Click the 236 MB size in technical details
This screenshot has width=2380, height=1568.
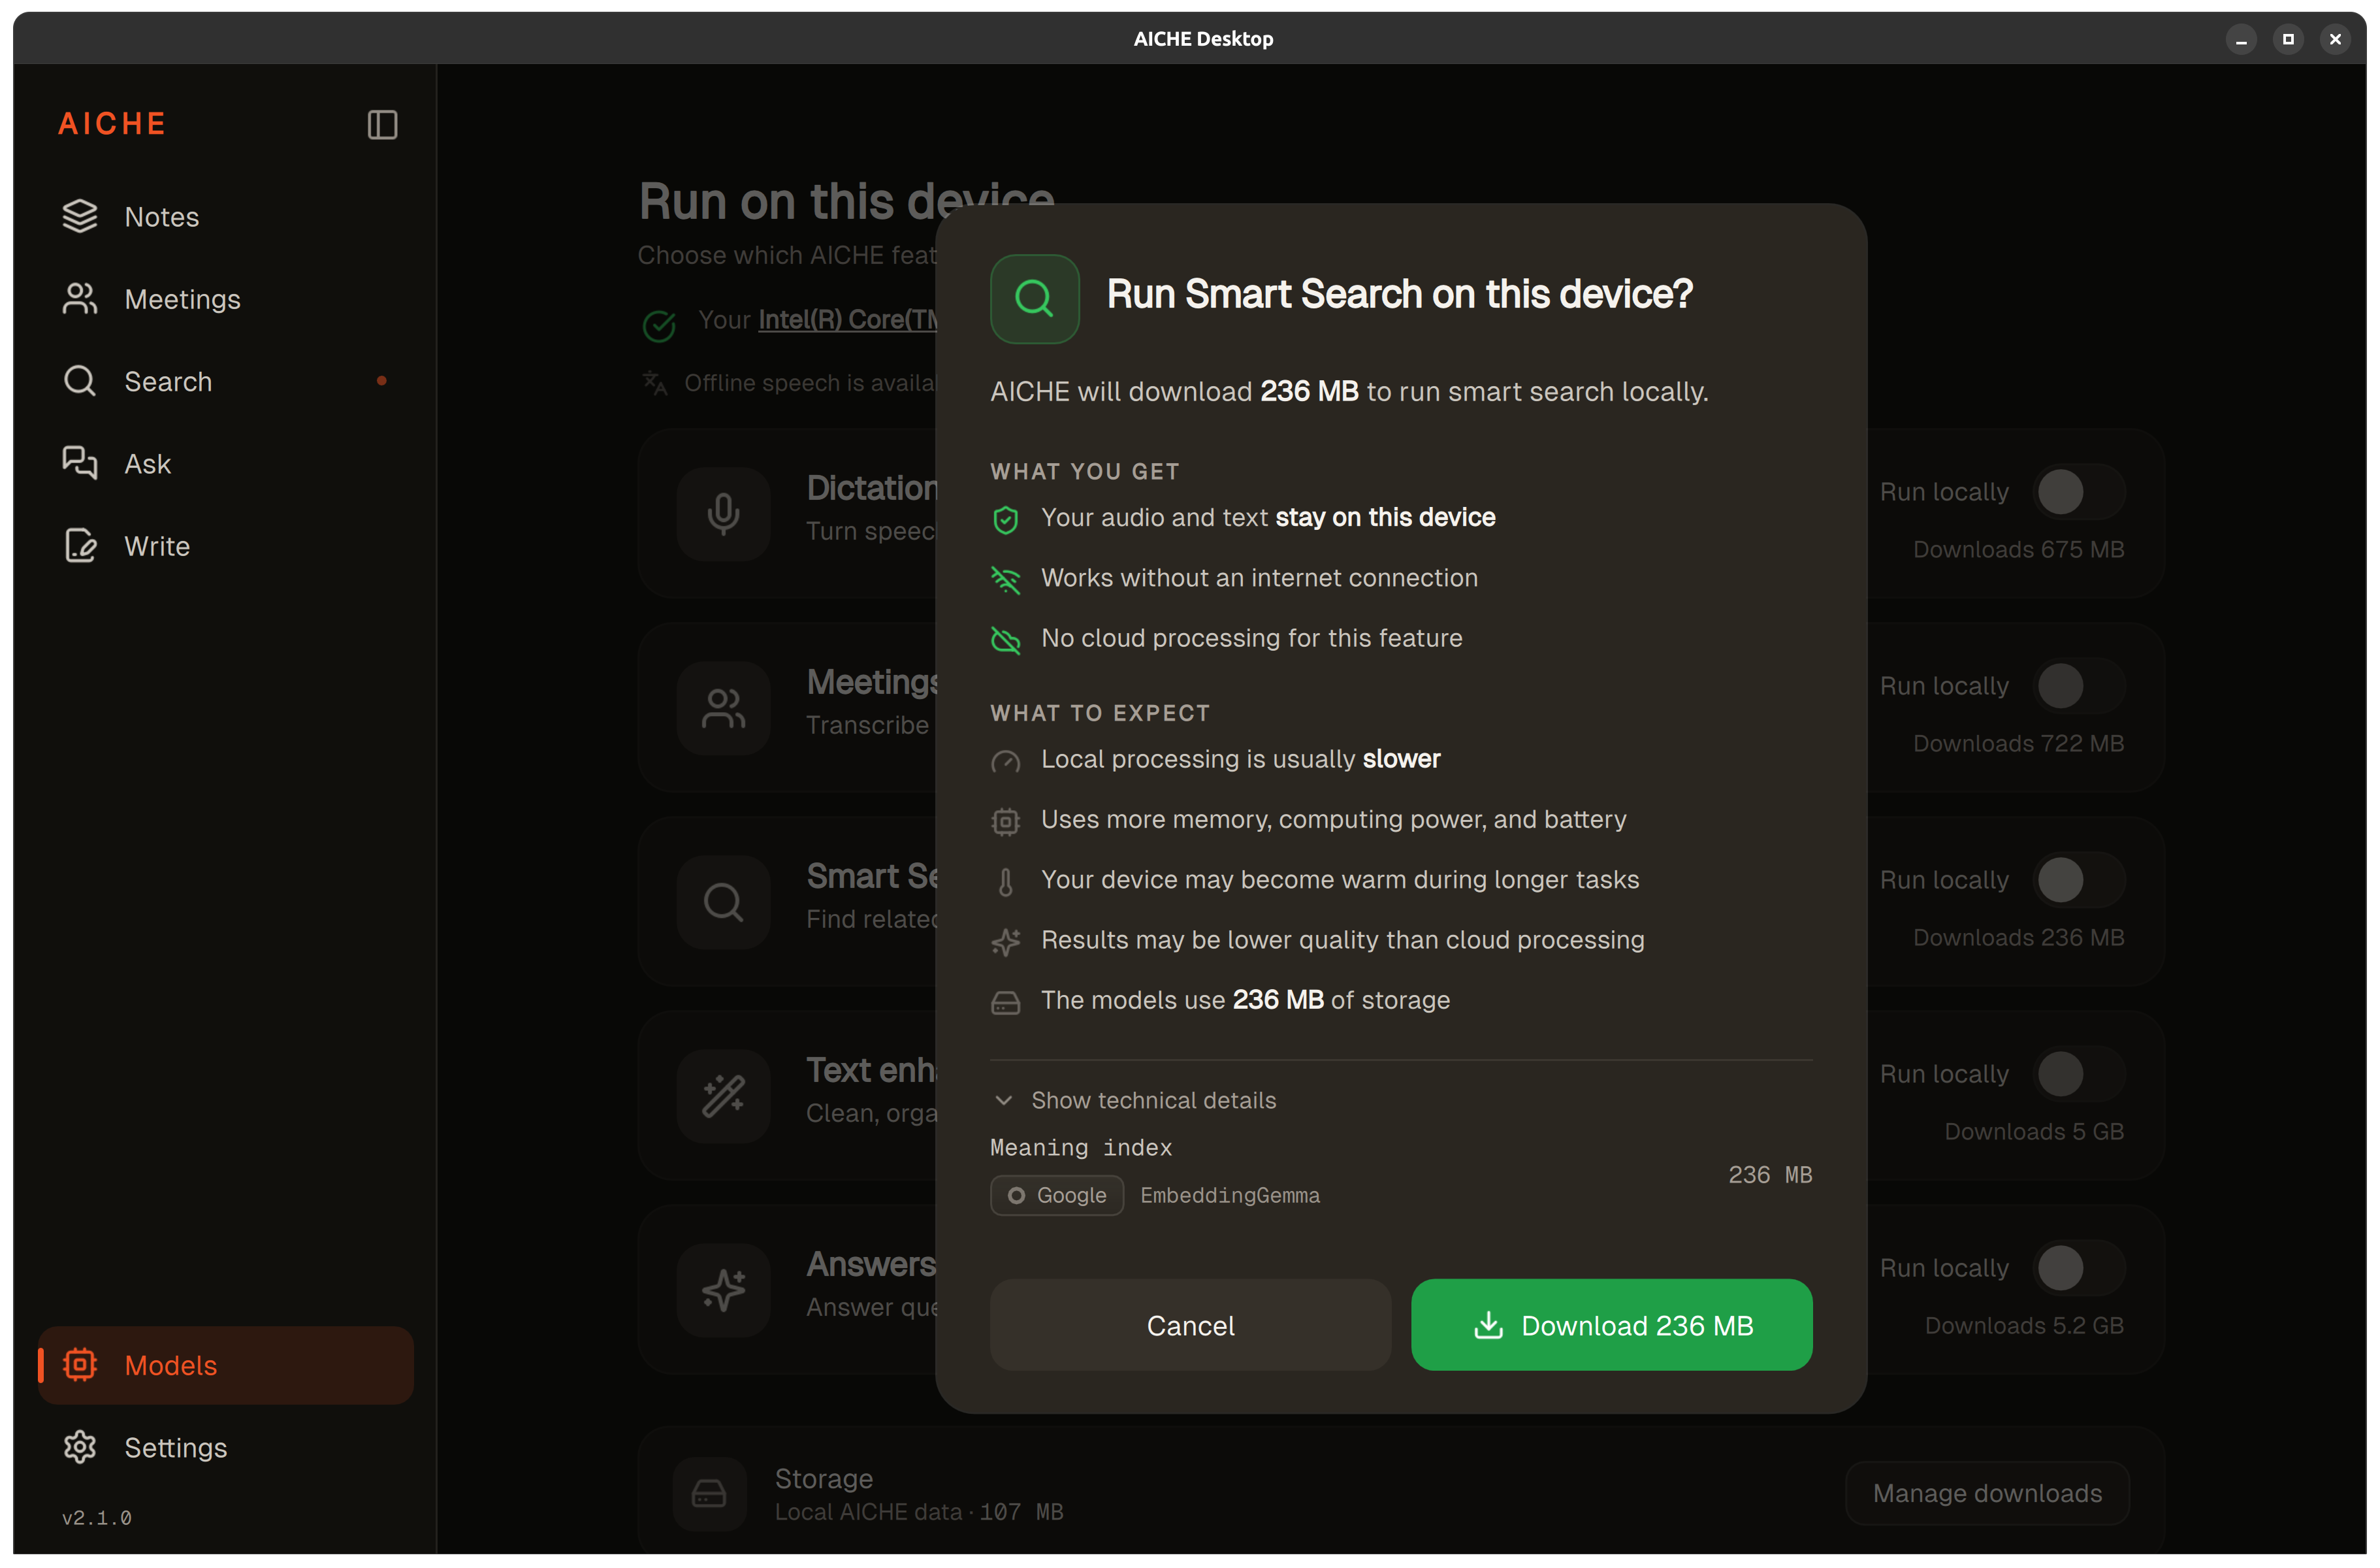[x=1770, y=1175]
